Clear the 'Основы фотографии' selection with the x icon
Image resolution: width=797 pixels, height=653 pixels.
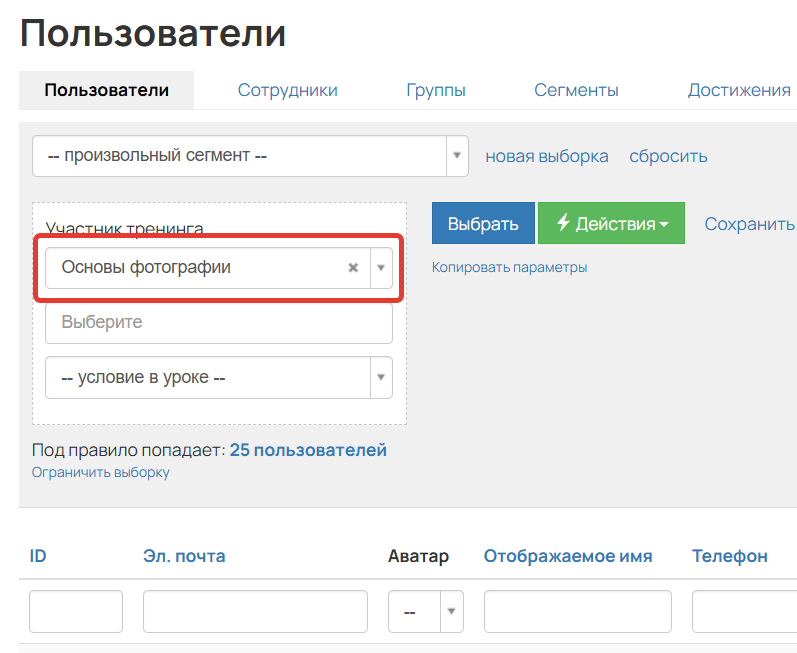[353, 267]
